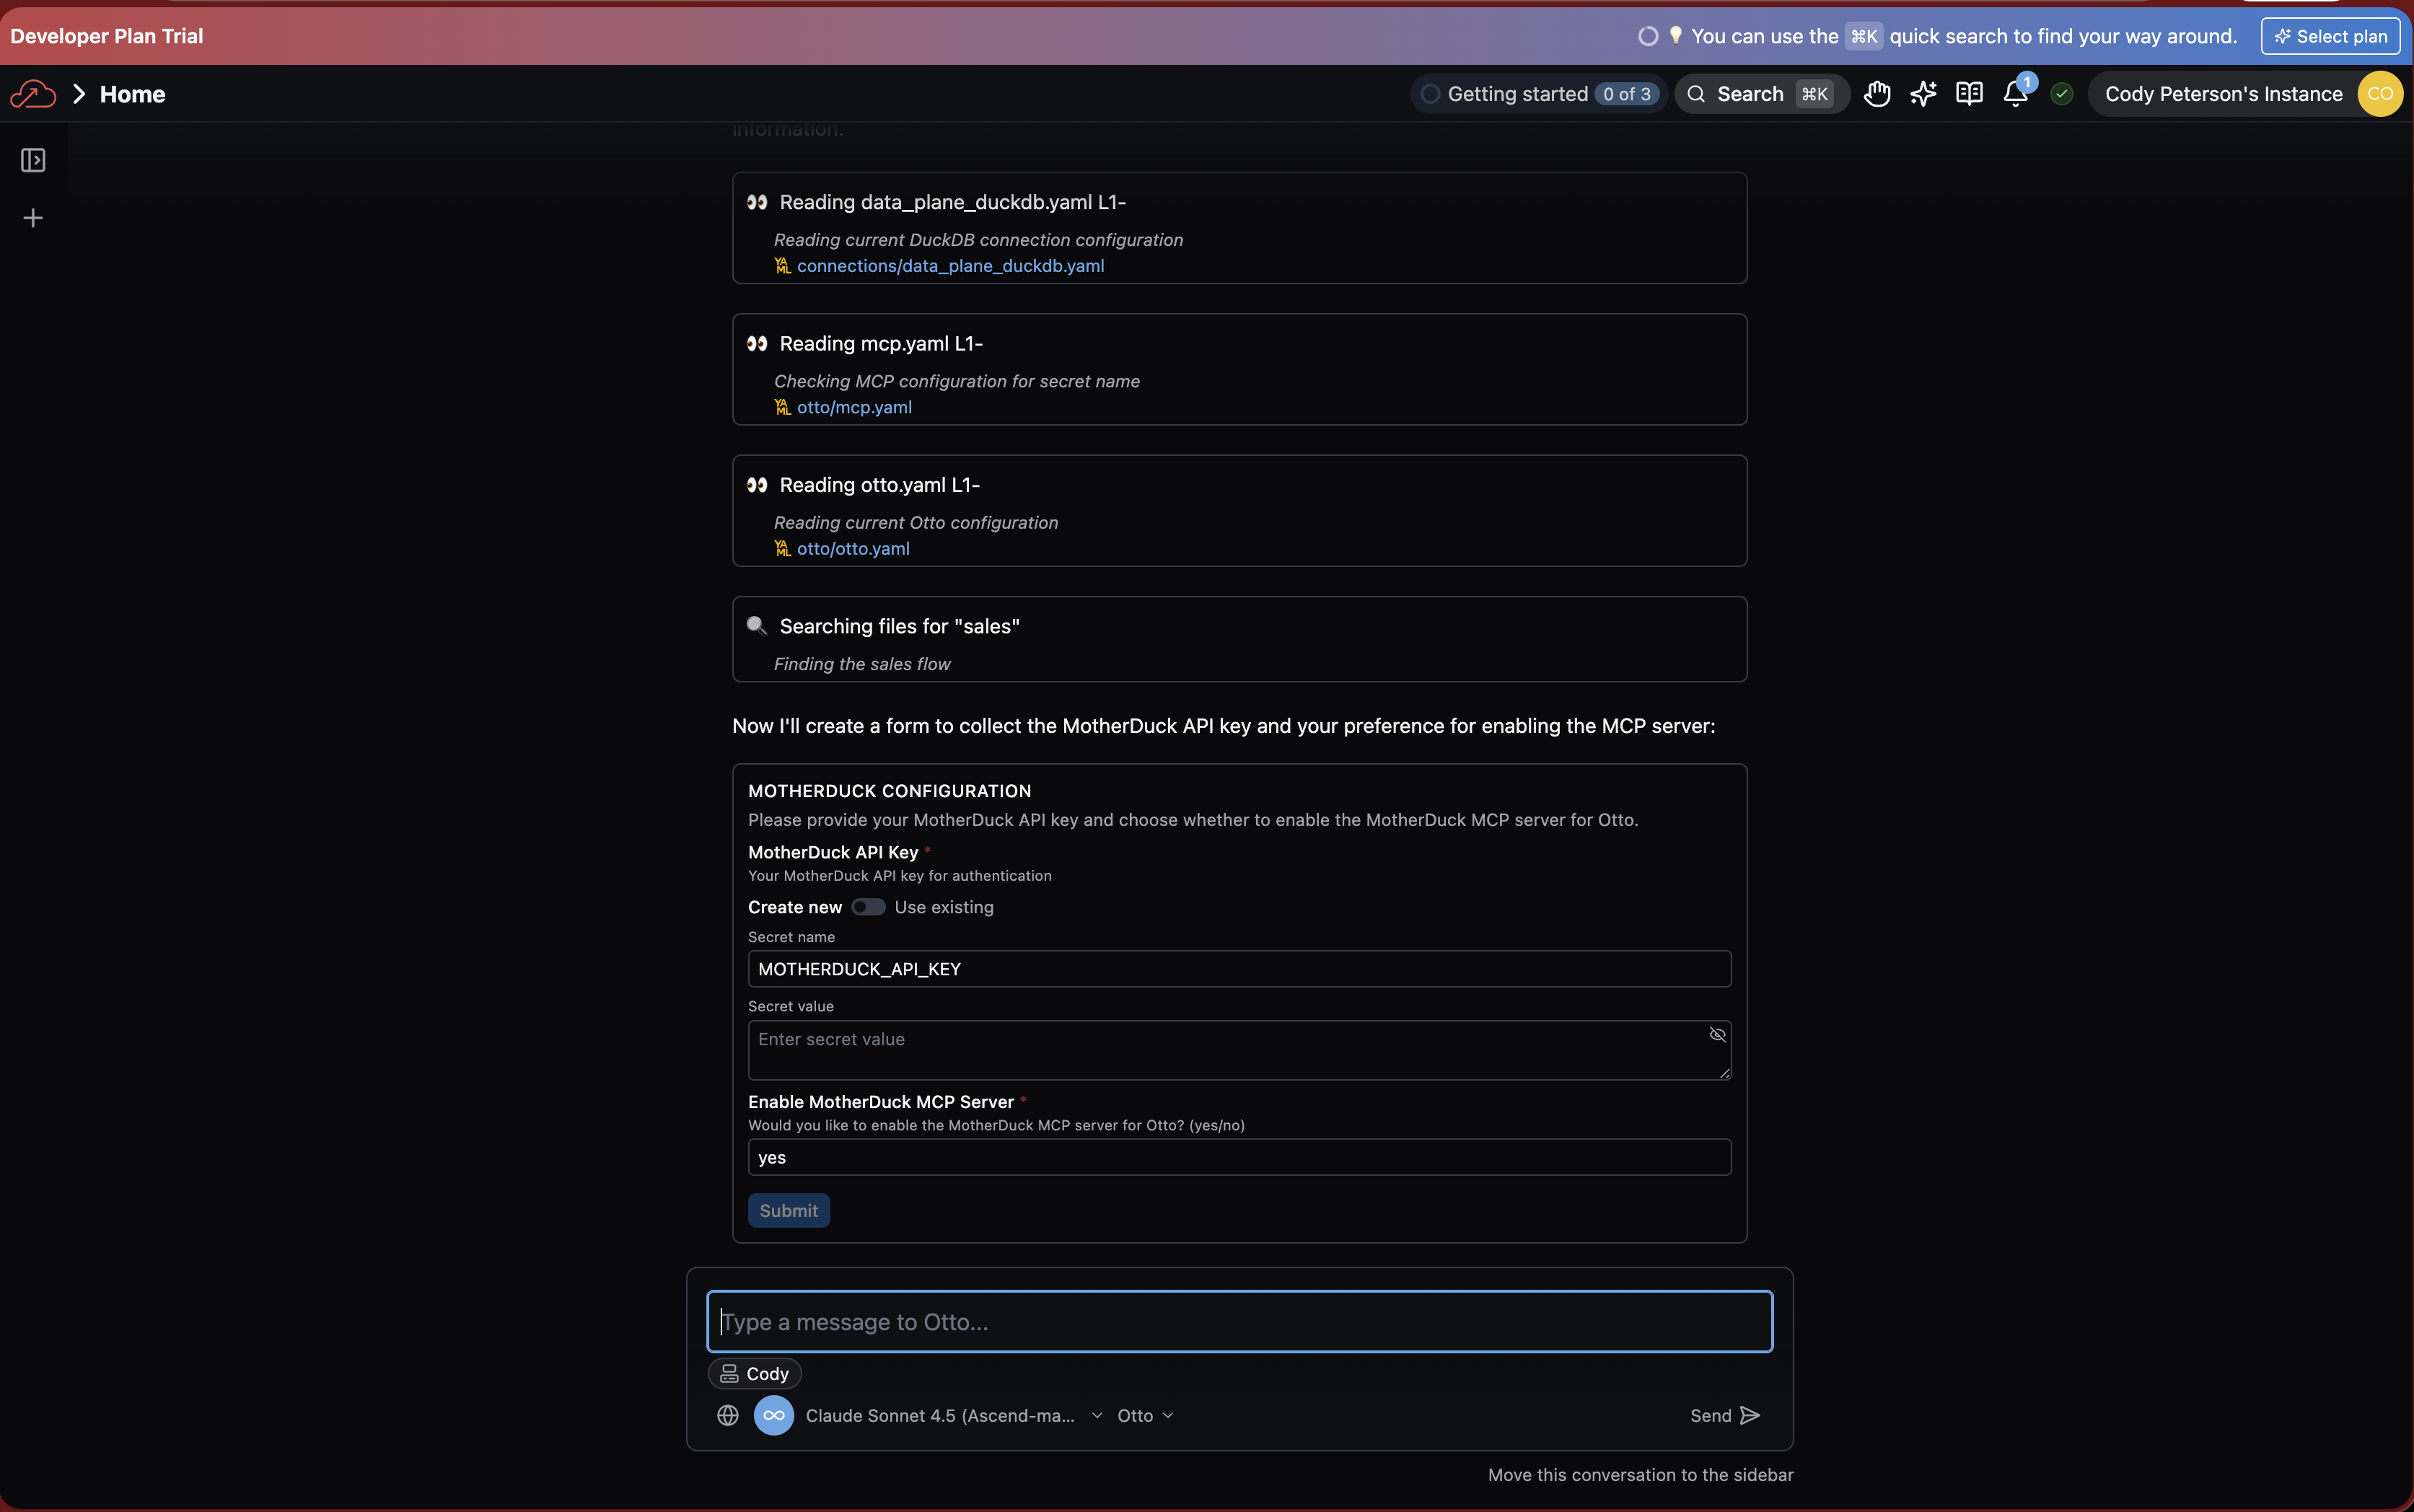Toggle the sidebar panel icon
Image resolution: width=2414 pixels, height=1512 pixels.
click(33, 160)
